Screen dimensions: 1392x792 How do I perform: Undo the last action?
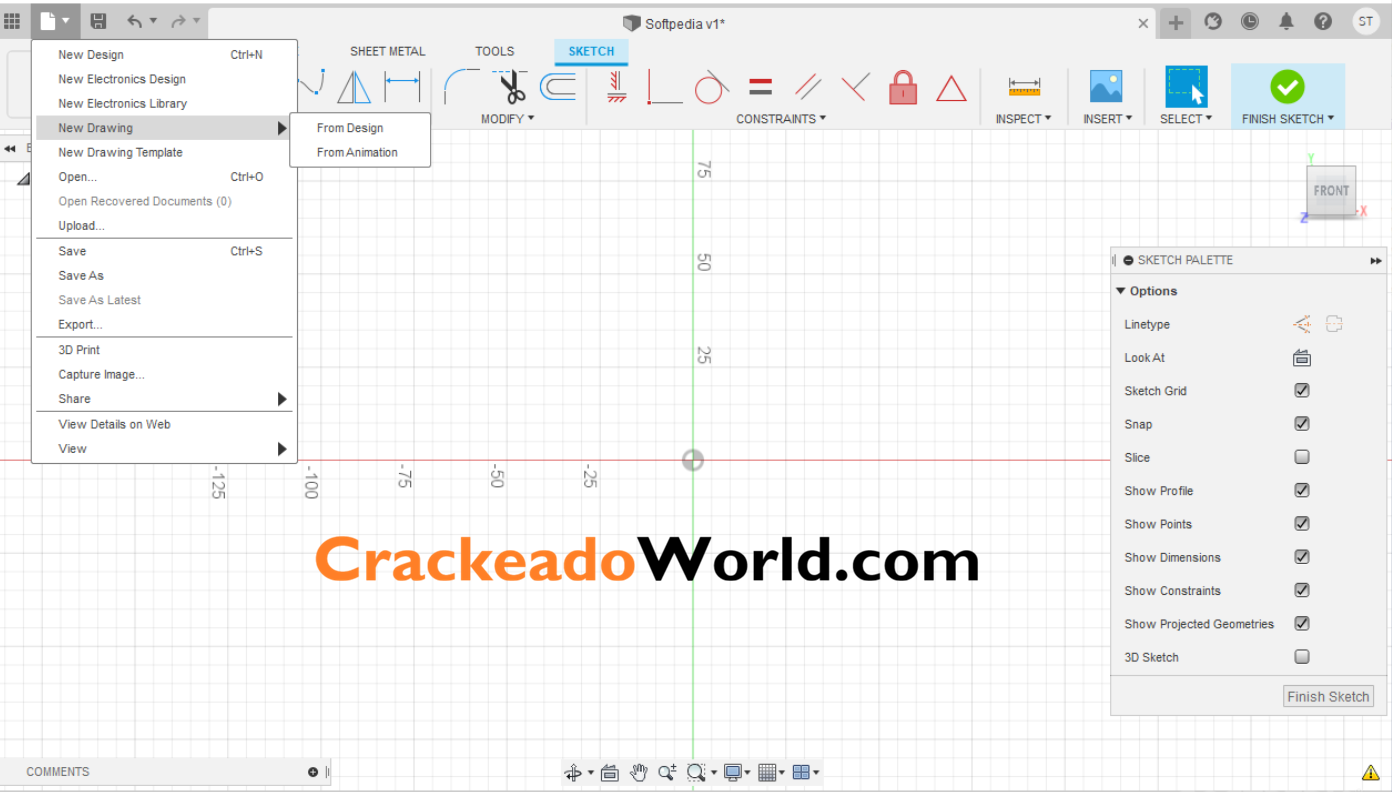pyautogui.click(x=135, y=21)
